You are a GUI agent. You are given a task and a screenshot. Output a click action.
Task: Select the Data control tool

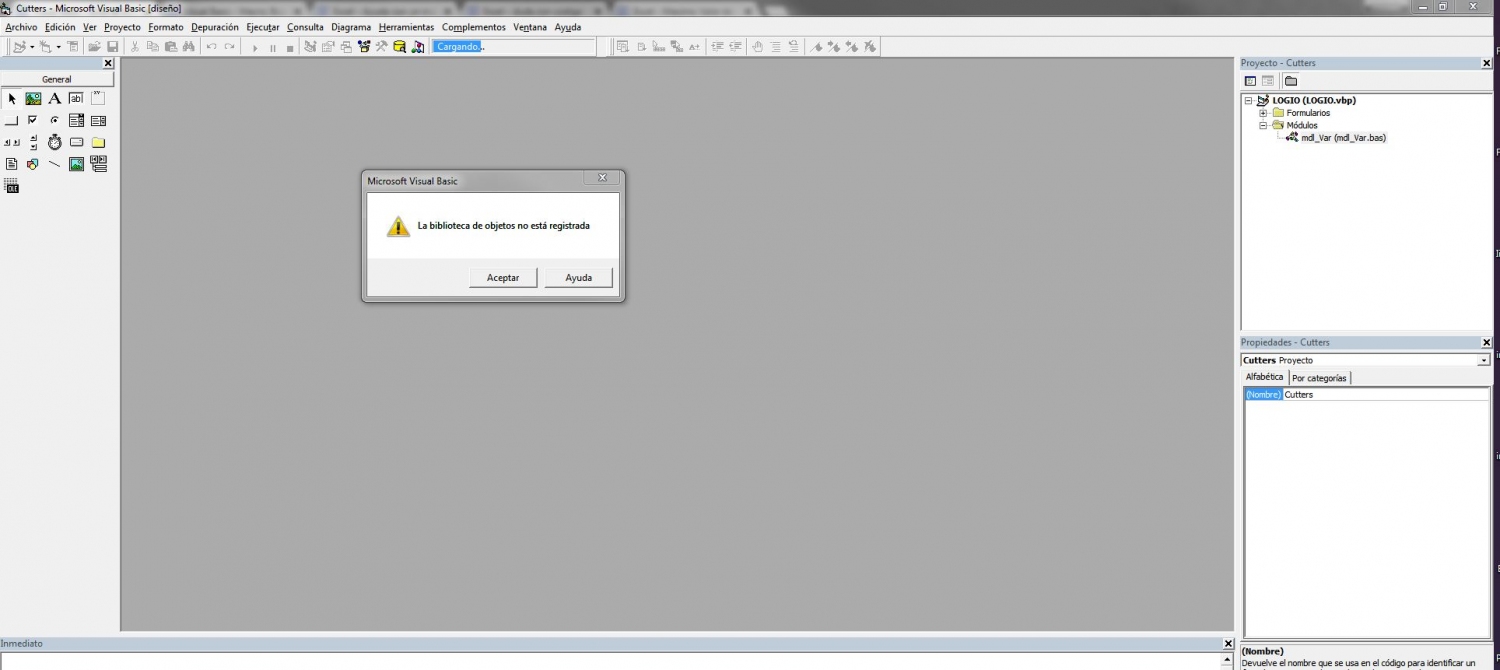98,164
